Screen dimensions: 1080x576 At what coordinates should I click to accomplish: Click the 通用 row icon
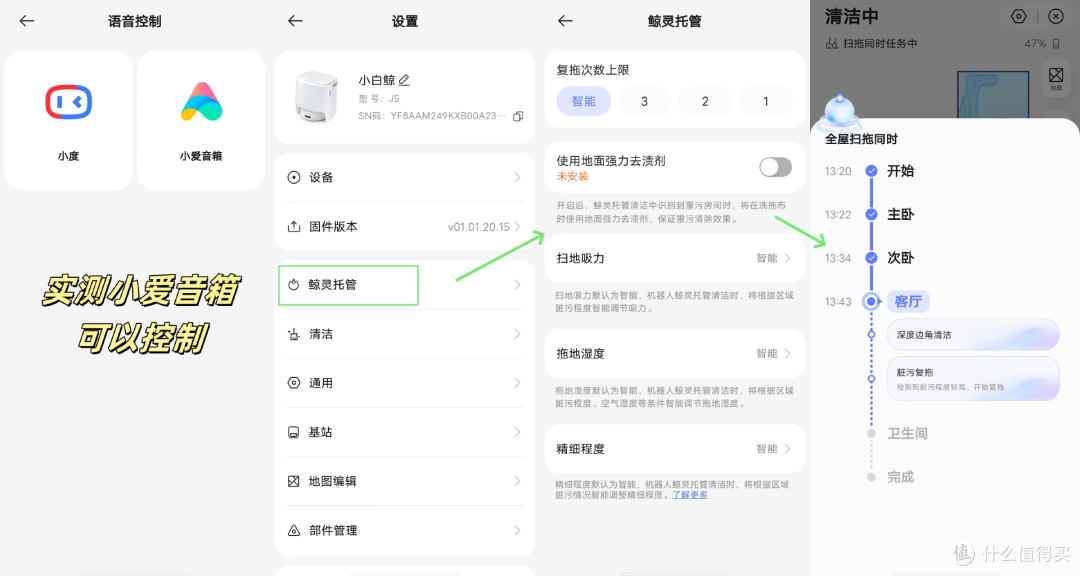pyautogui.click(x=294, y=383)
